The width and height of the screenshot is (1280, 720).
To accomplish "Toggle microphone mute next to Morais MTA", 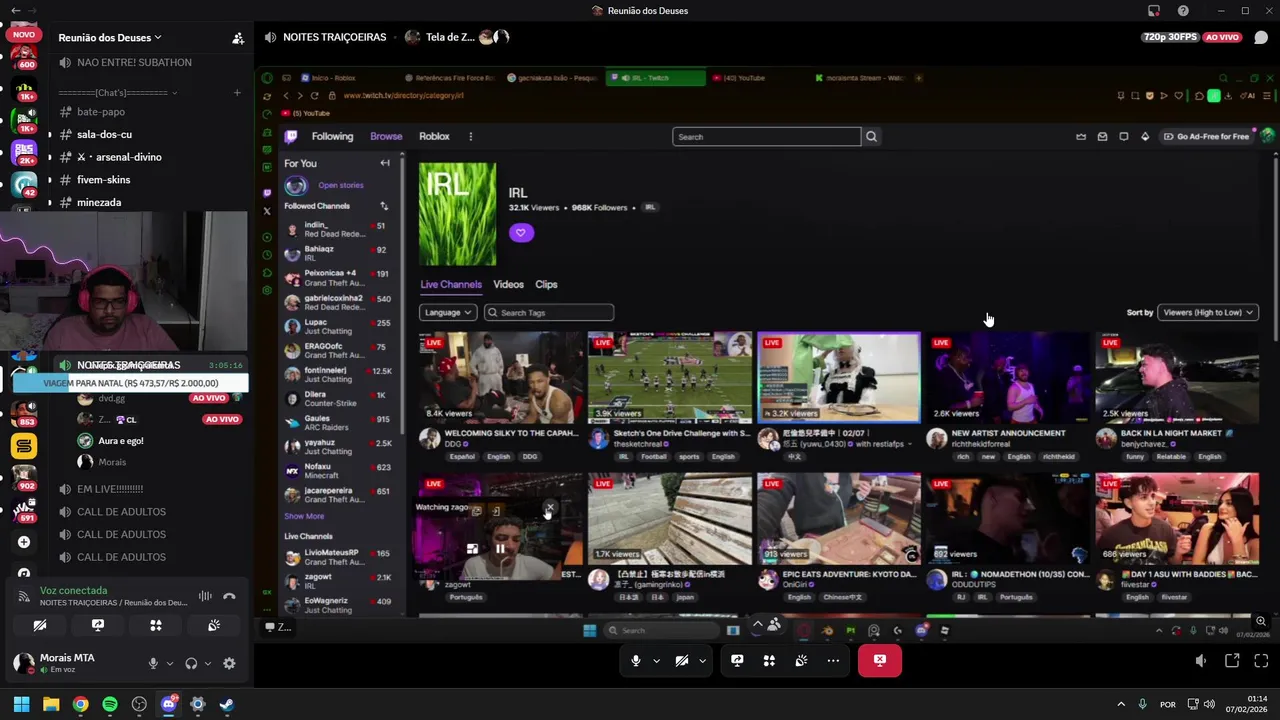I will pyautogui.click(x=153, y=663).
